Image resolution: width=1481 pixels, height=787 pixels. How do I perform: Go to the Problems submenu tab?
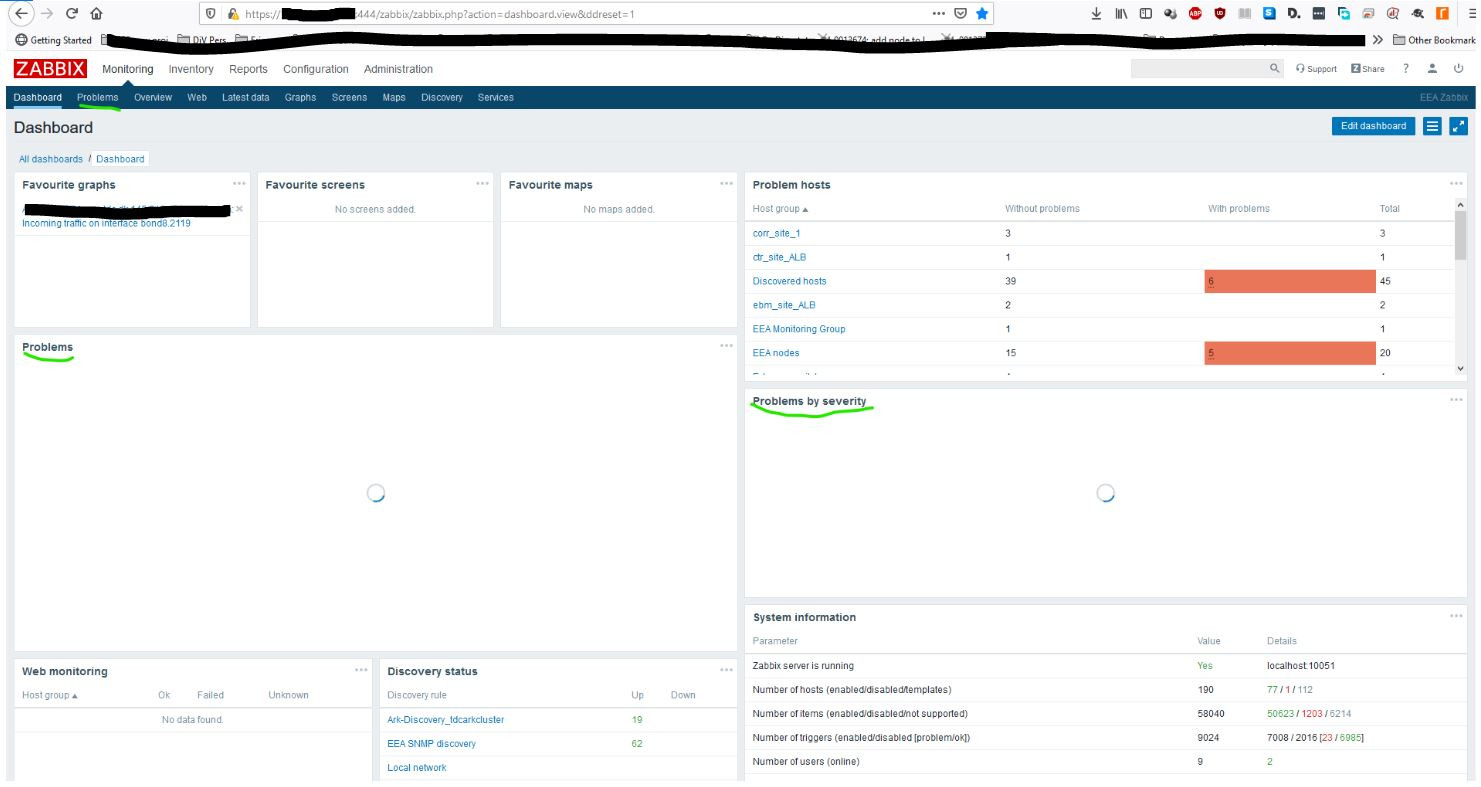[98, 97]
